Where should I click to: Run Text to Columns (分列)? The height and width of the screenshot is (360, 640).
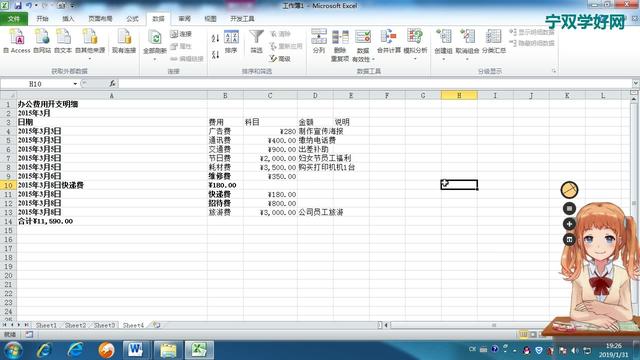pos(318,42)
